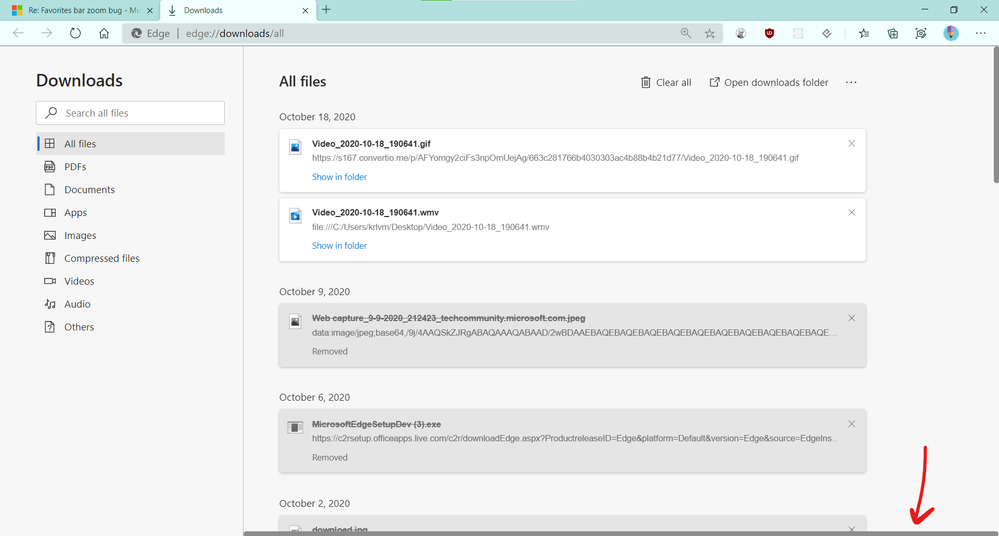Add this page to favorites star
This screenshot has height=536, width=999.
pyautogui.click(x=709, y=33)
